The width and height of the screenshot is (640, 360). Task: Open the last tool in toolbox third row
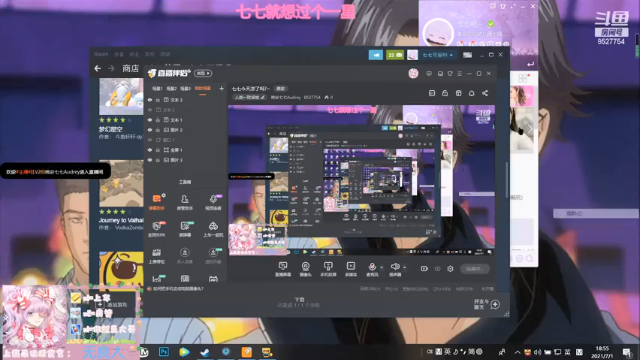[213, 256]
